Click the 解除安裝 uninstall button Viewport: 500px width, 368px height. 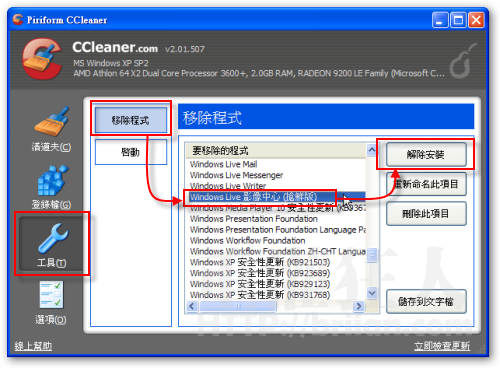tap(426, 154)
